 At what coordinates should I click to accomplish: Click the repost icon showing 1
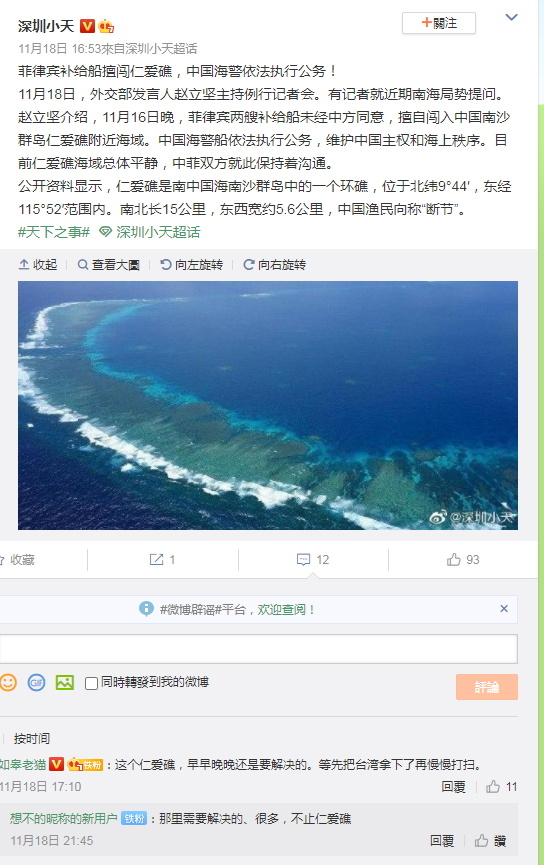click(x=162, y=560)
